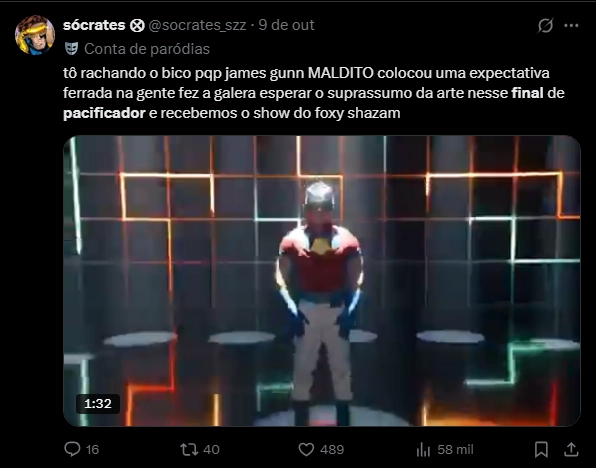Play the Peacemaker video thumbnail
The height and width of the screenshot is (468, 596).
(322, 281)
